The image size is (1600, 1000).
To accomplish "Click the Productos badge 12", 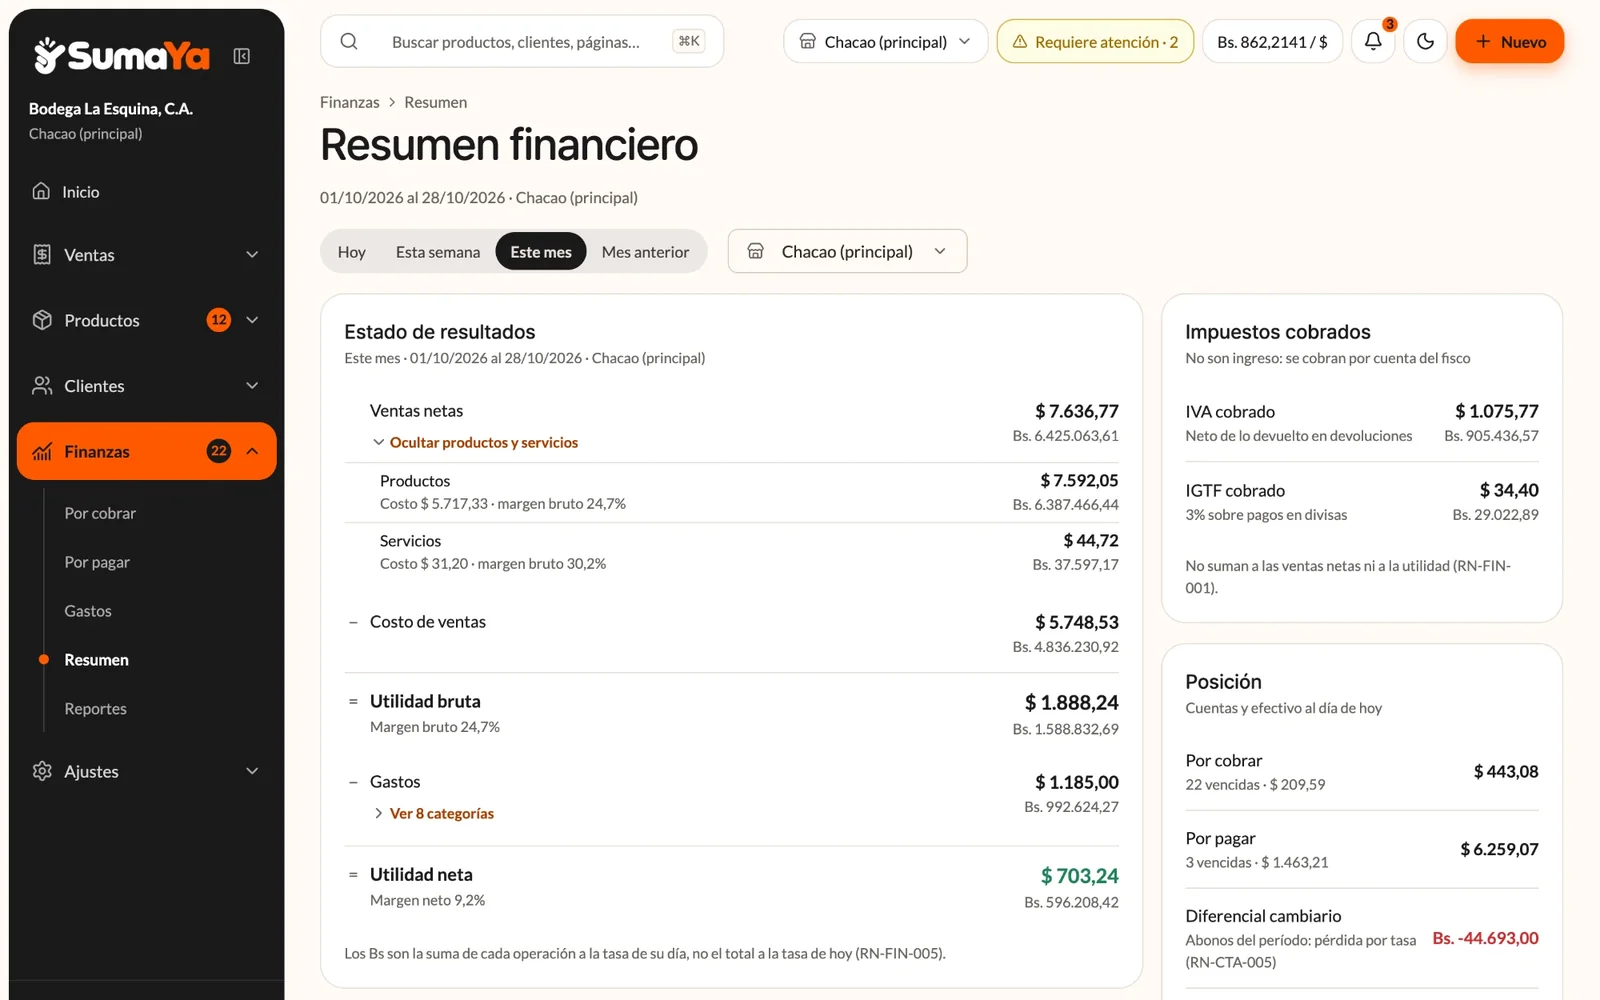I will (x=219, y=320).
